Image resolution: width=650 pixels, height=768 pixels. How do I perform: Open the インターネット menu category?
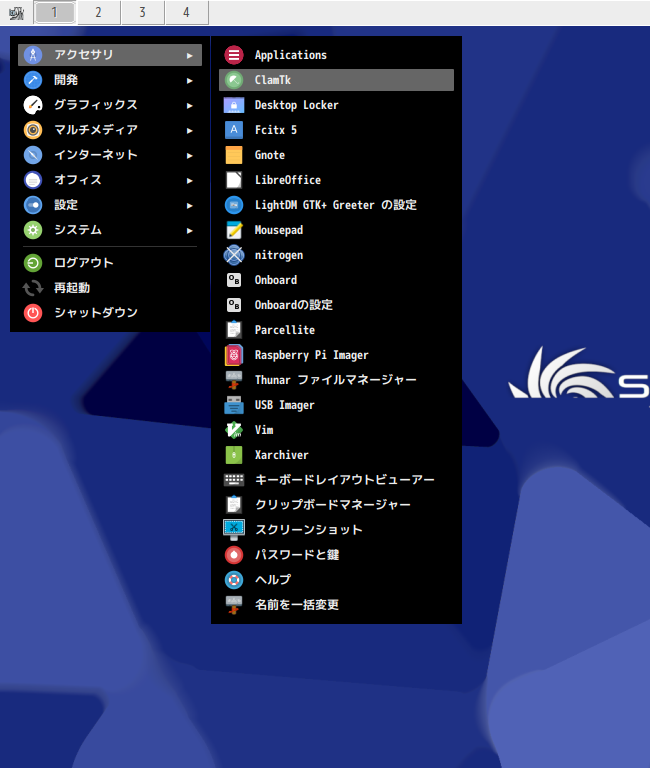click(x=110, y=155)
